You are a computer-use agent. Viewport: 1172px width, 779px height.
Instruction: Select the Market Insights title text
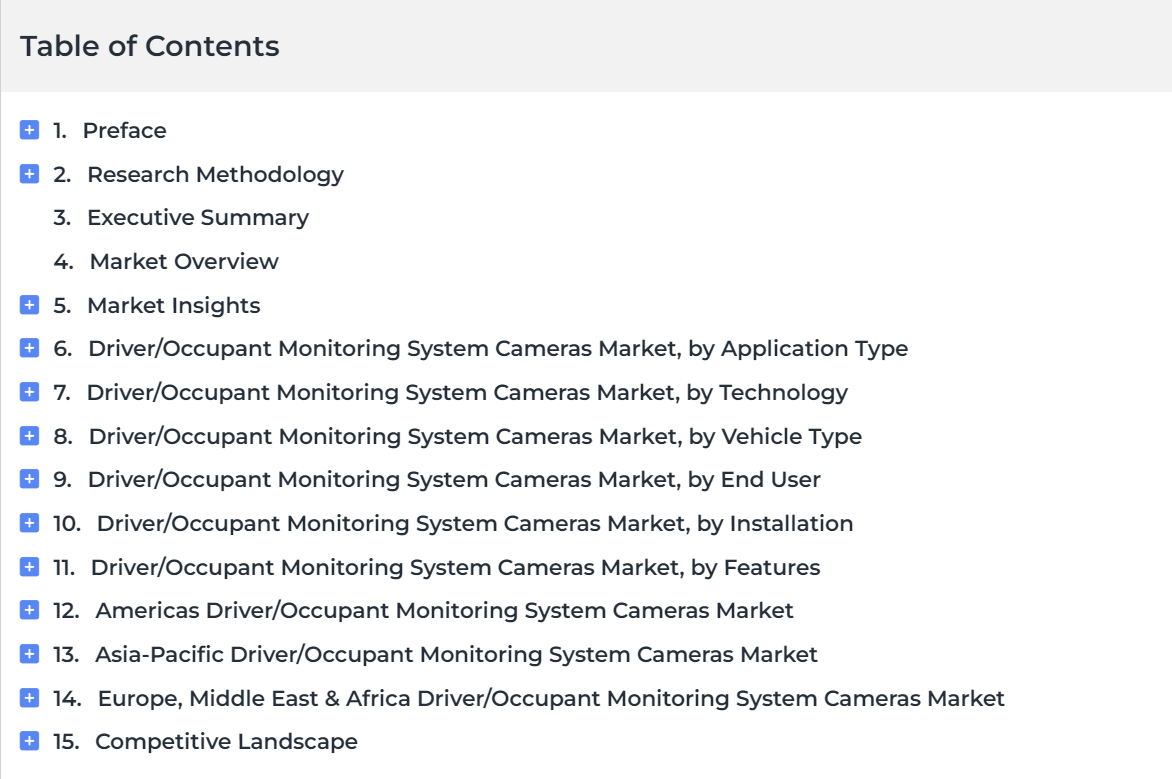coord(174,305)
